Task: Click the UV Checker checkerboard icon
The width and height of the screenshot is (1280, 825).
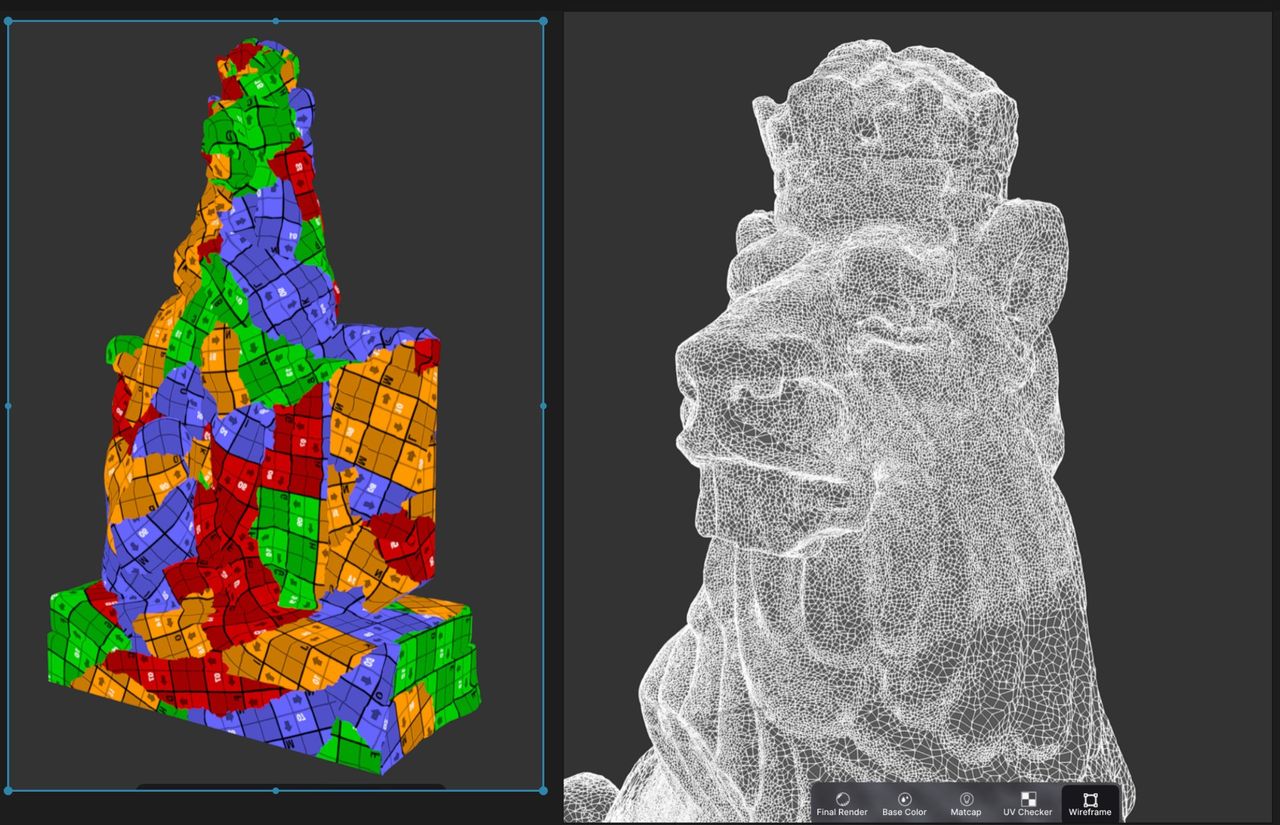Action: click(1028, 800)
